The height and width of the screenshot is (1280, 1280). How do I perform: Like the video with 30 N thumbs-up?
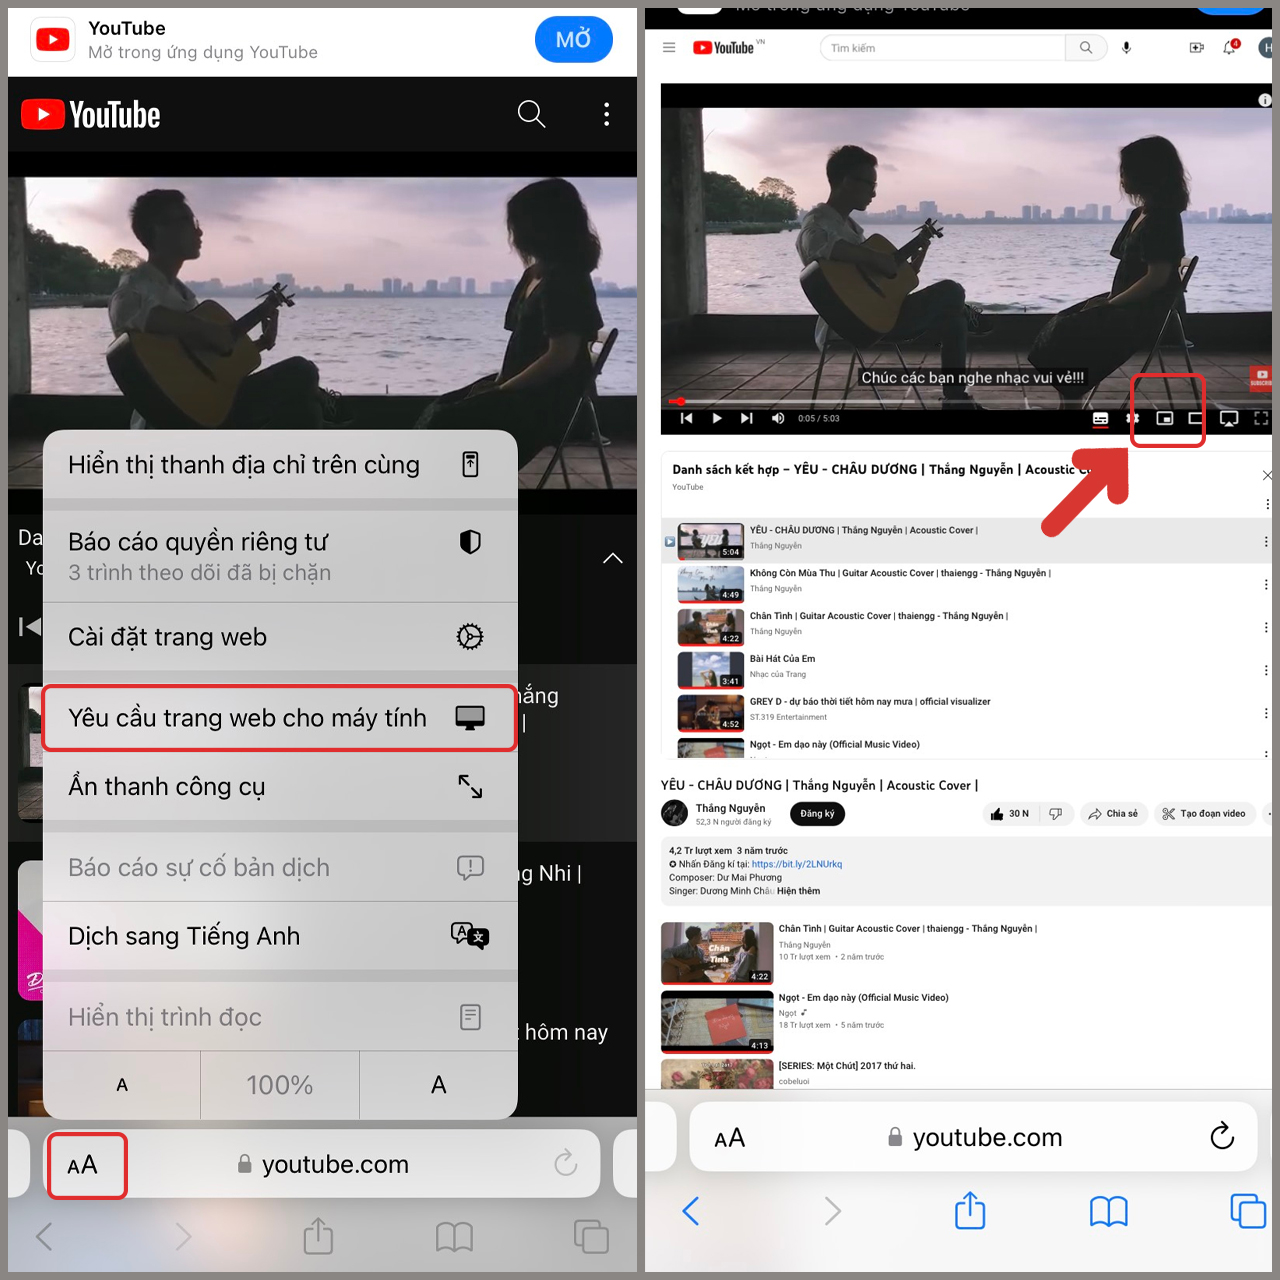[x=1009, y=814]
